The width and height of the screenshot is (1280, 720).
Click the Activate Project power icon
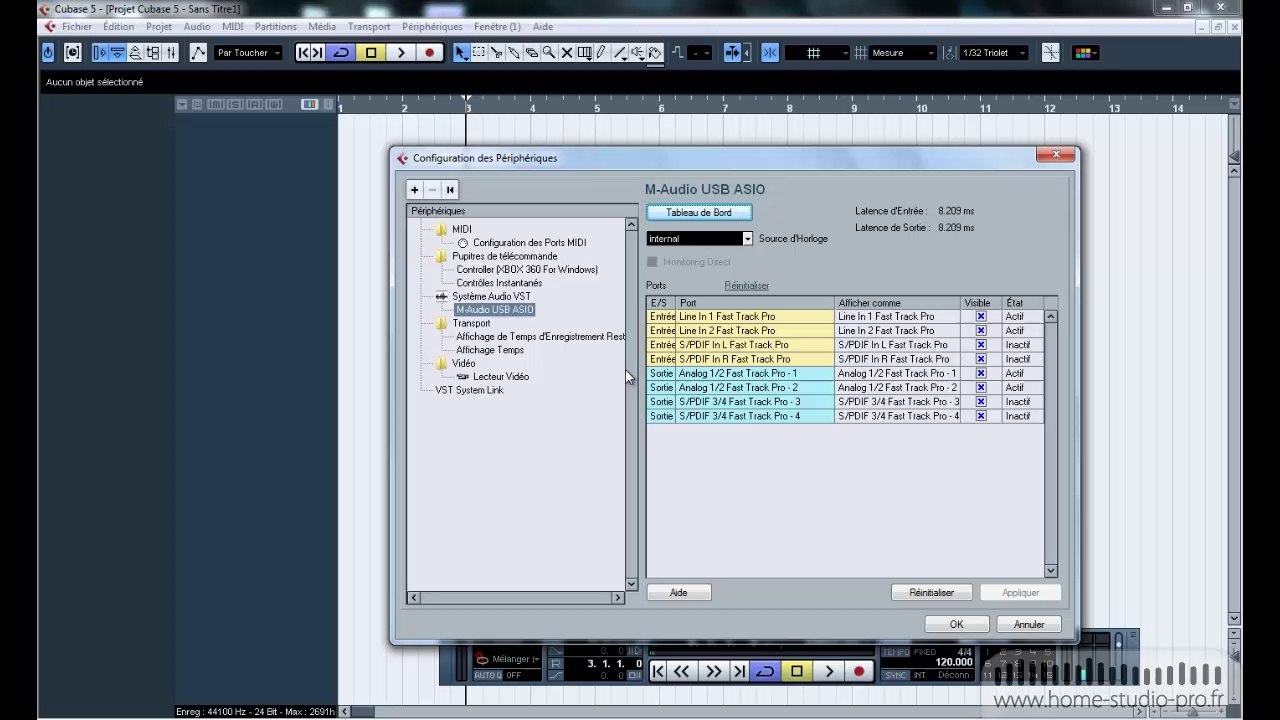[x=49, y=53]
